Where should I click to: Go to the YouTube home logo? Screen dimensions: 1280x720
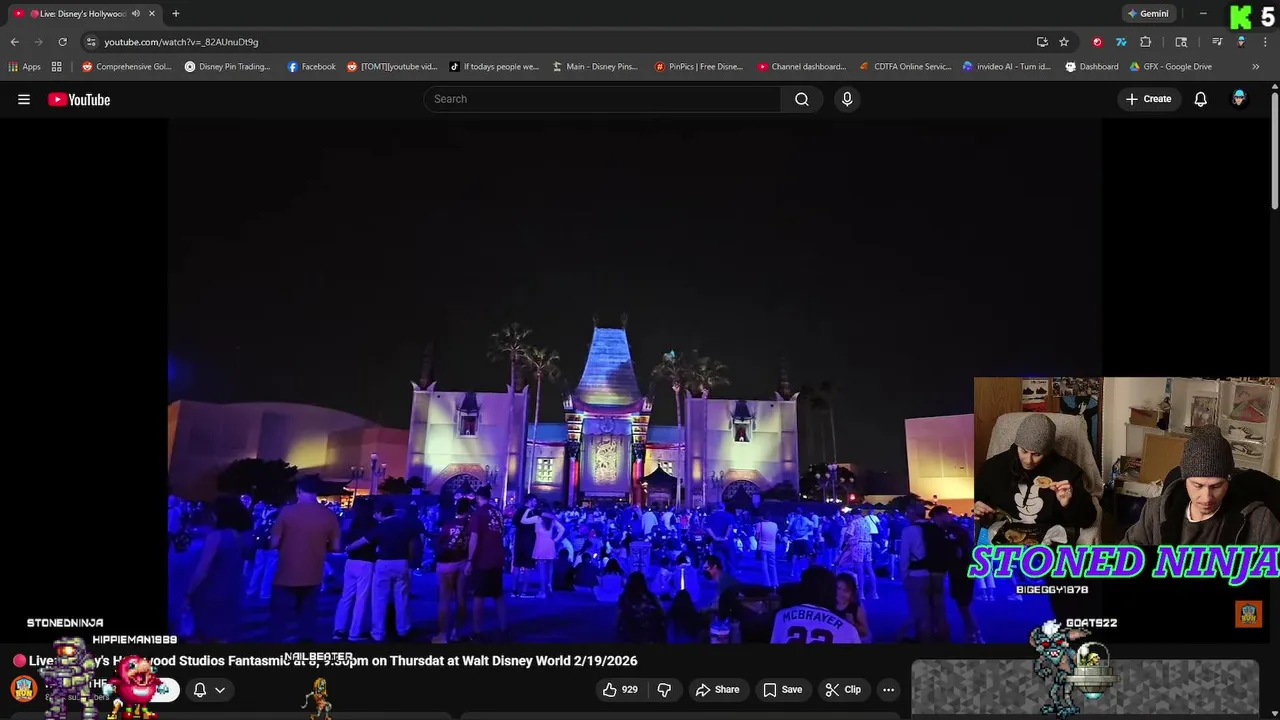79,99
